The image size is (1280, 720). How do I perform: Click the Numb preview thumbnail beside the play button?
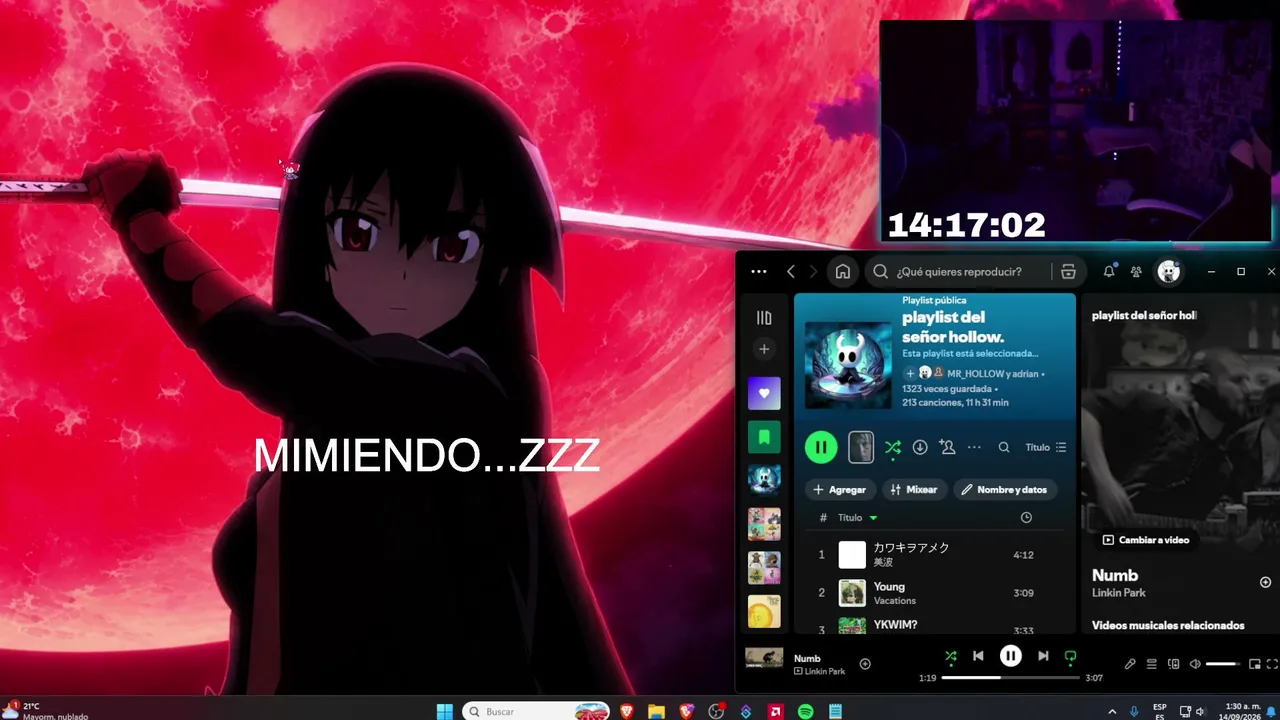click(861, 447)
